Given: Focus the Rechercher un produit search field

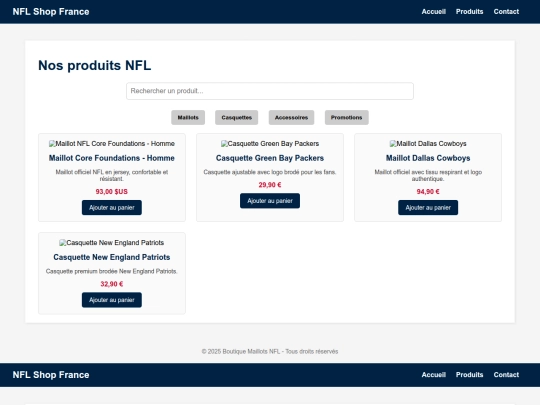Looking at the screenshot, I should [270, 91].
